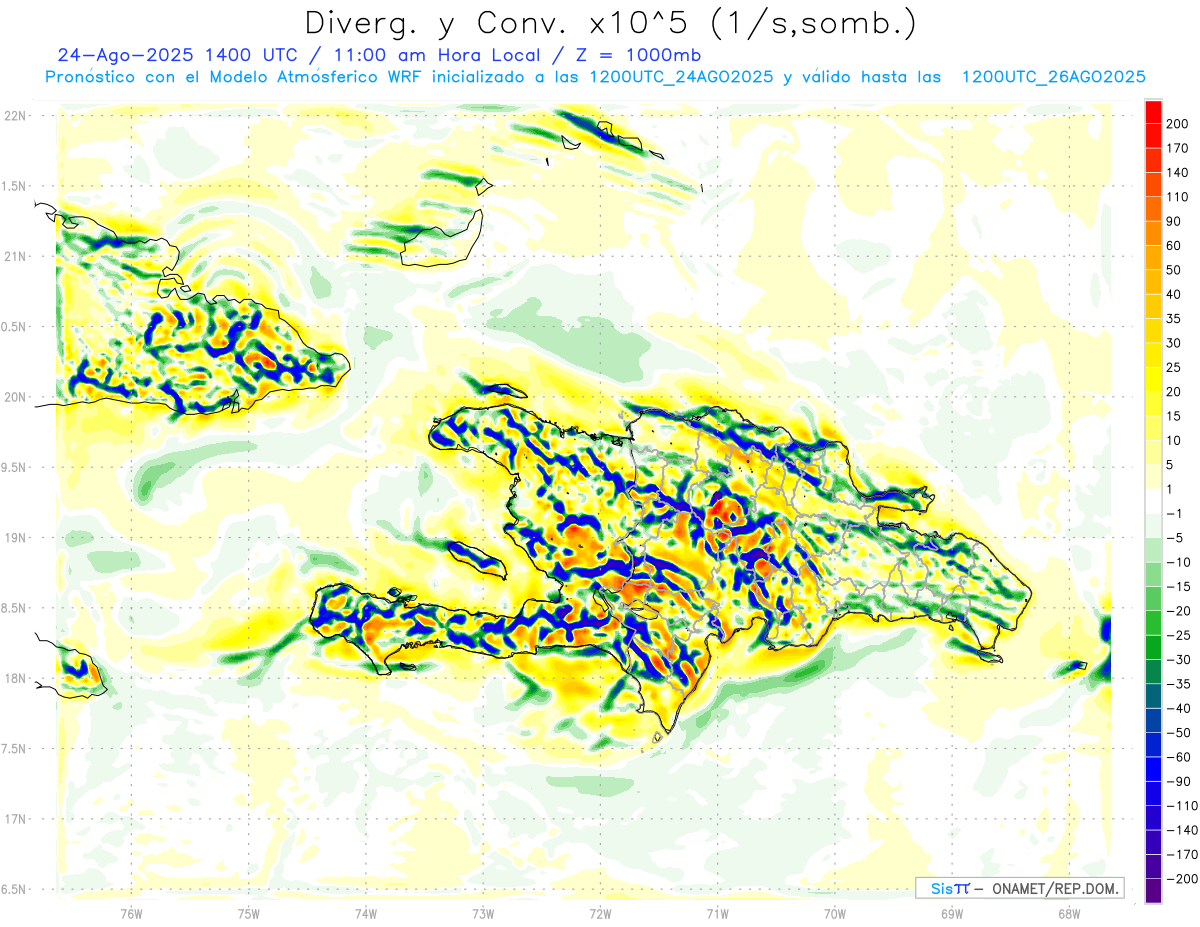Click the longitude label '75W'

pyautogui.click(x=249, y=912)
